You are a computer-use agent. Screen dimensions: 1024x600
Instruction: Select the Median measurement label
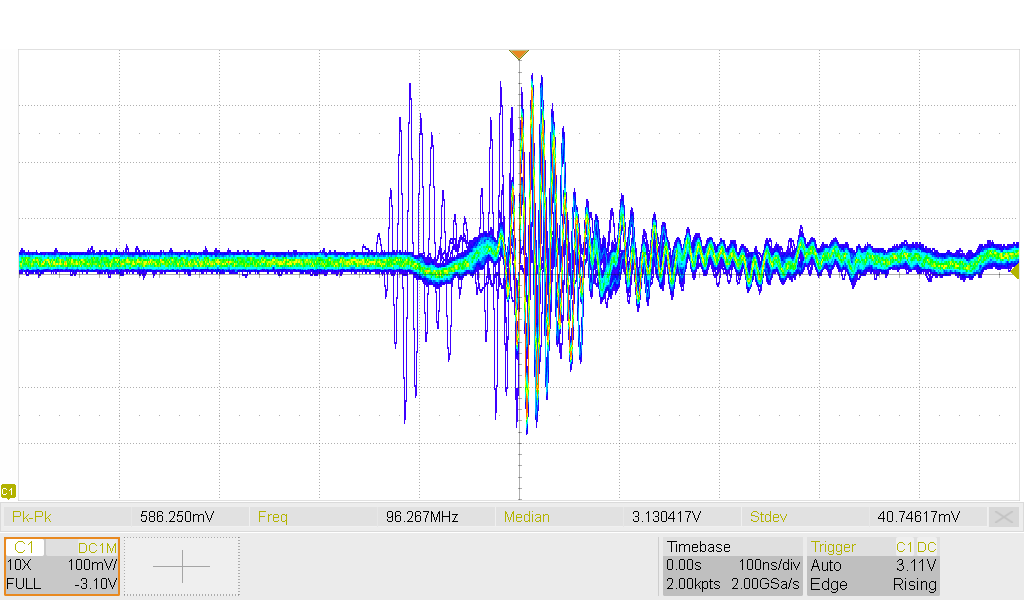pyautogui.click(x=526, y=517)
